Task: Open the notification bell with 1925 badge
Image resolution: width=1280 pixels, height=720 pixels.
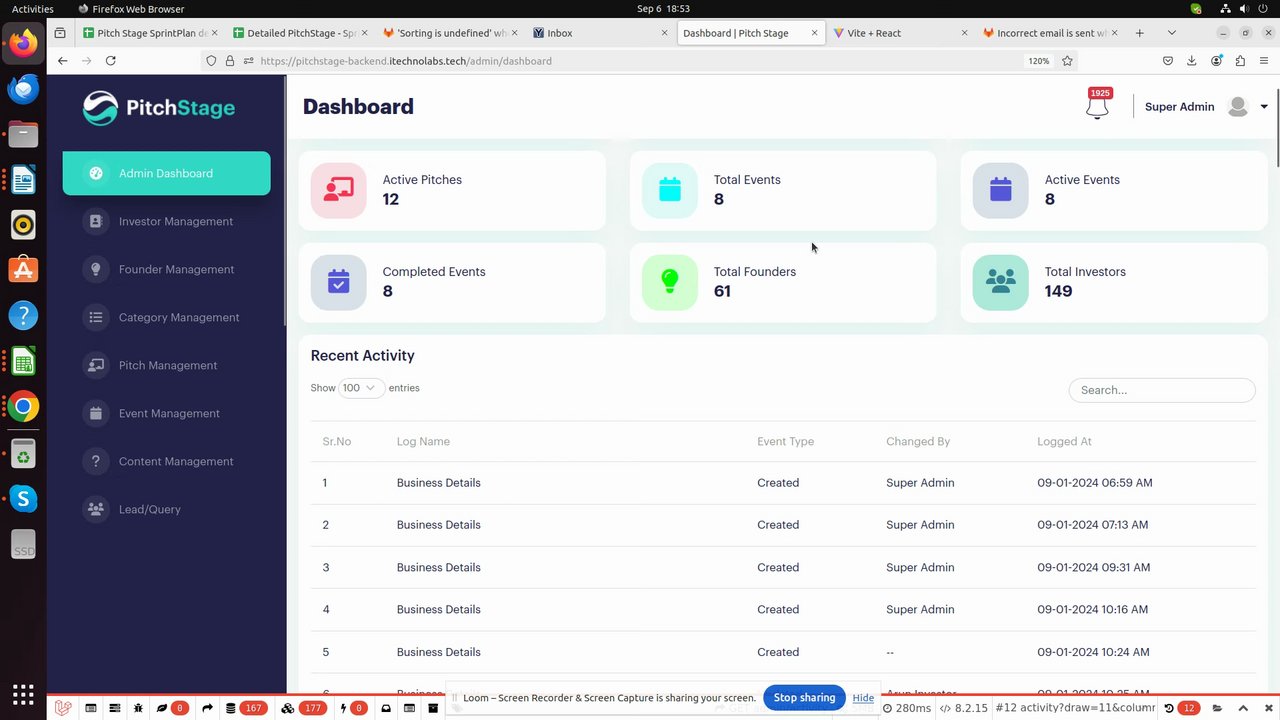Action: click(1097, 104)
